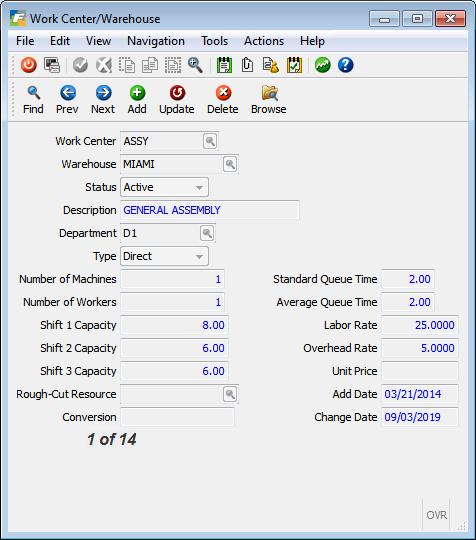Open Warehouse lookup magnifier
Viewport: 476px width, 540px height.
click(230, 164)
